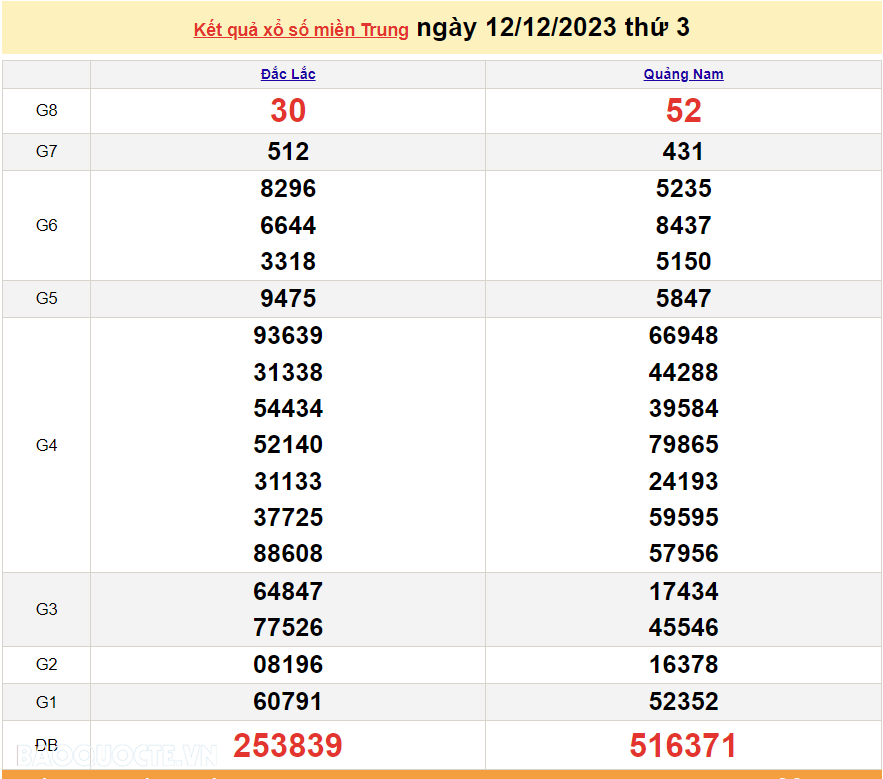883x779 pixels.
Task: Click Đắc Lắc G1 result 60791
Action: click(x=288, y=702)
